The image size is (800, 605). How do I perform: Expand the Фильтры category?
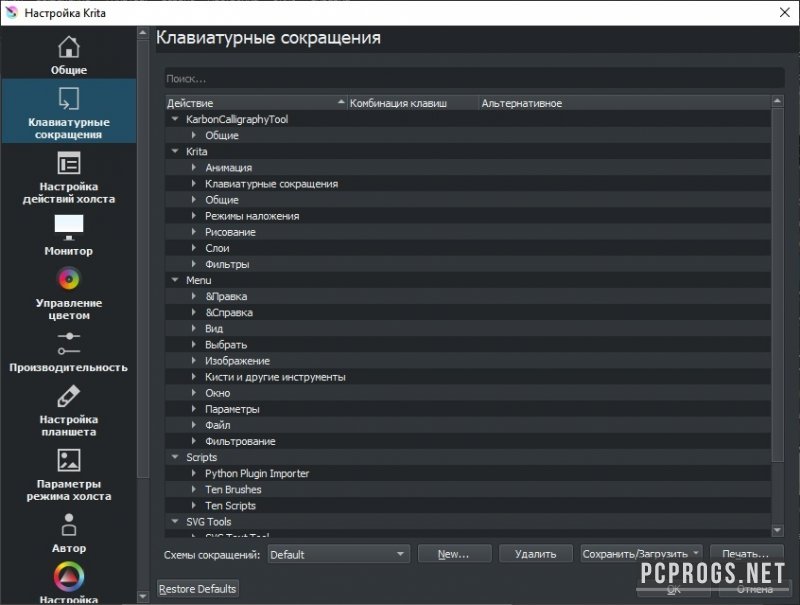193,264
